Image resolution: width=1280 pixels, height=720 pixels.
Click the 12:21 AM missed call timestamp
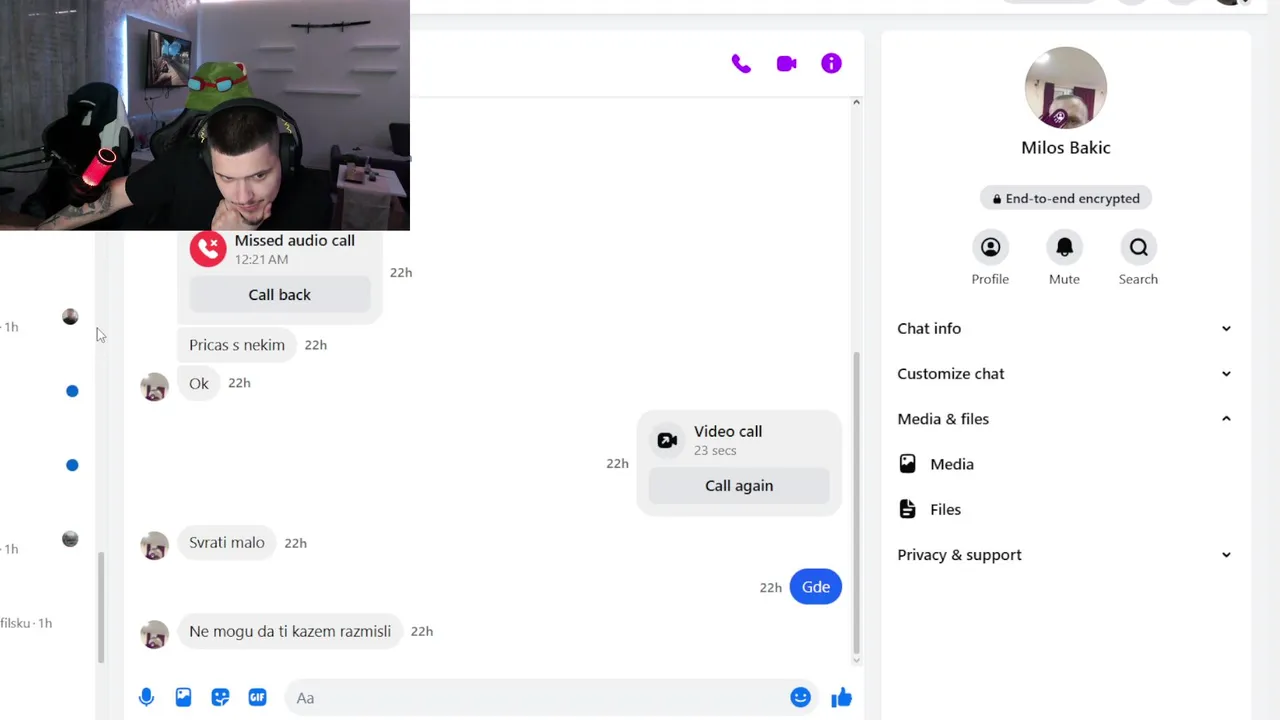tap(261, 260)
